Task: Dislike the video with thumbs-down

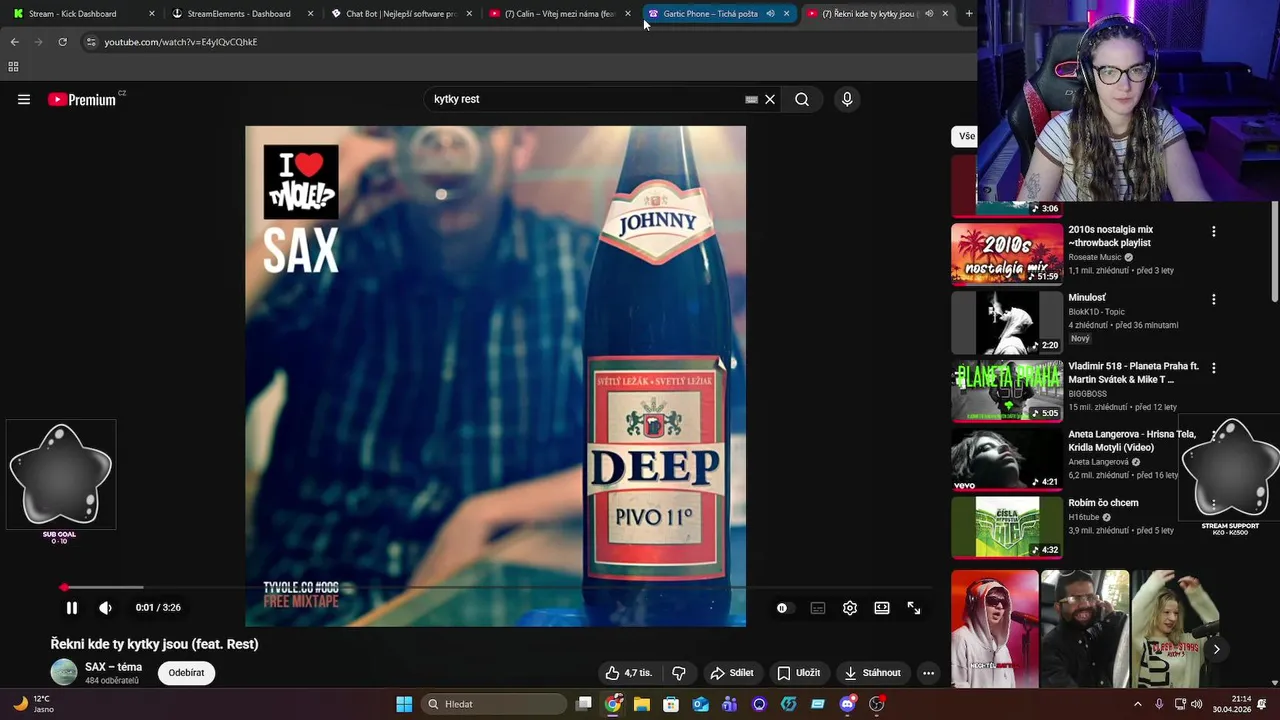Action: [679, 673]
